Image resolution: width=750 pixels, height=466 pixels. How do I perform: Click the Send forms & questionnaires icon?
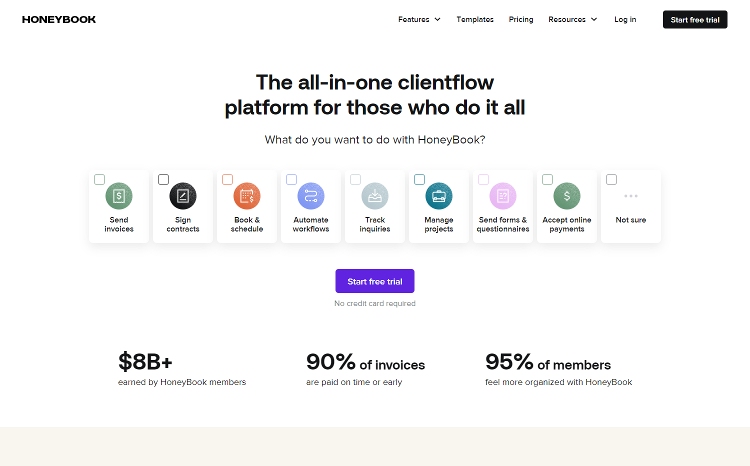pos(503,196)
